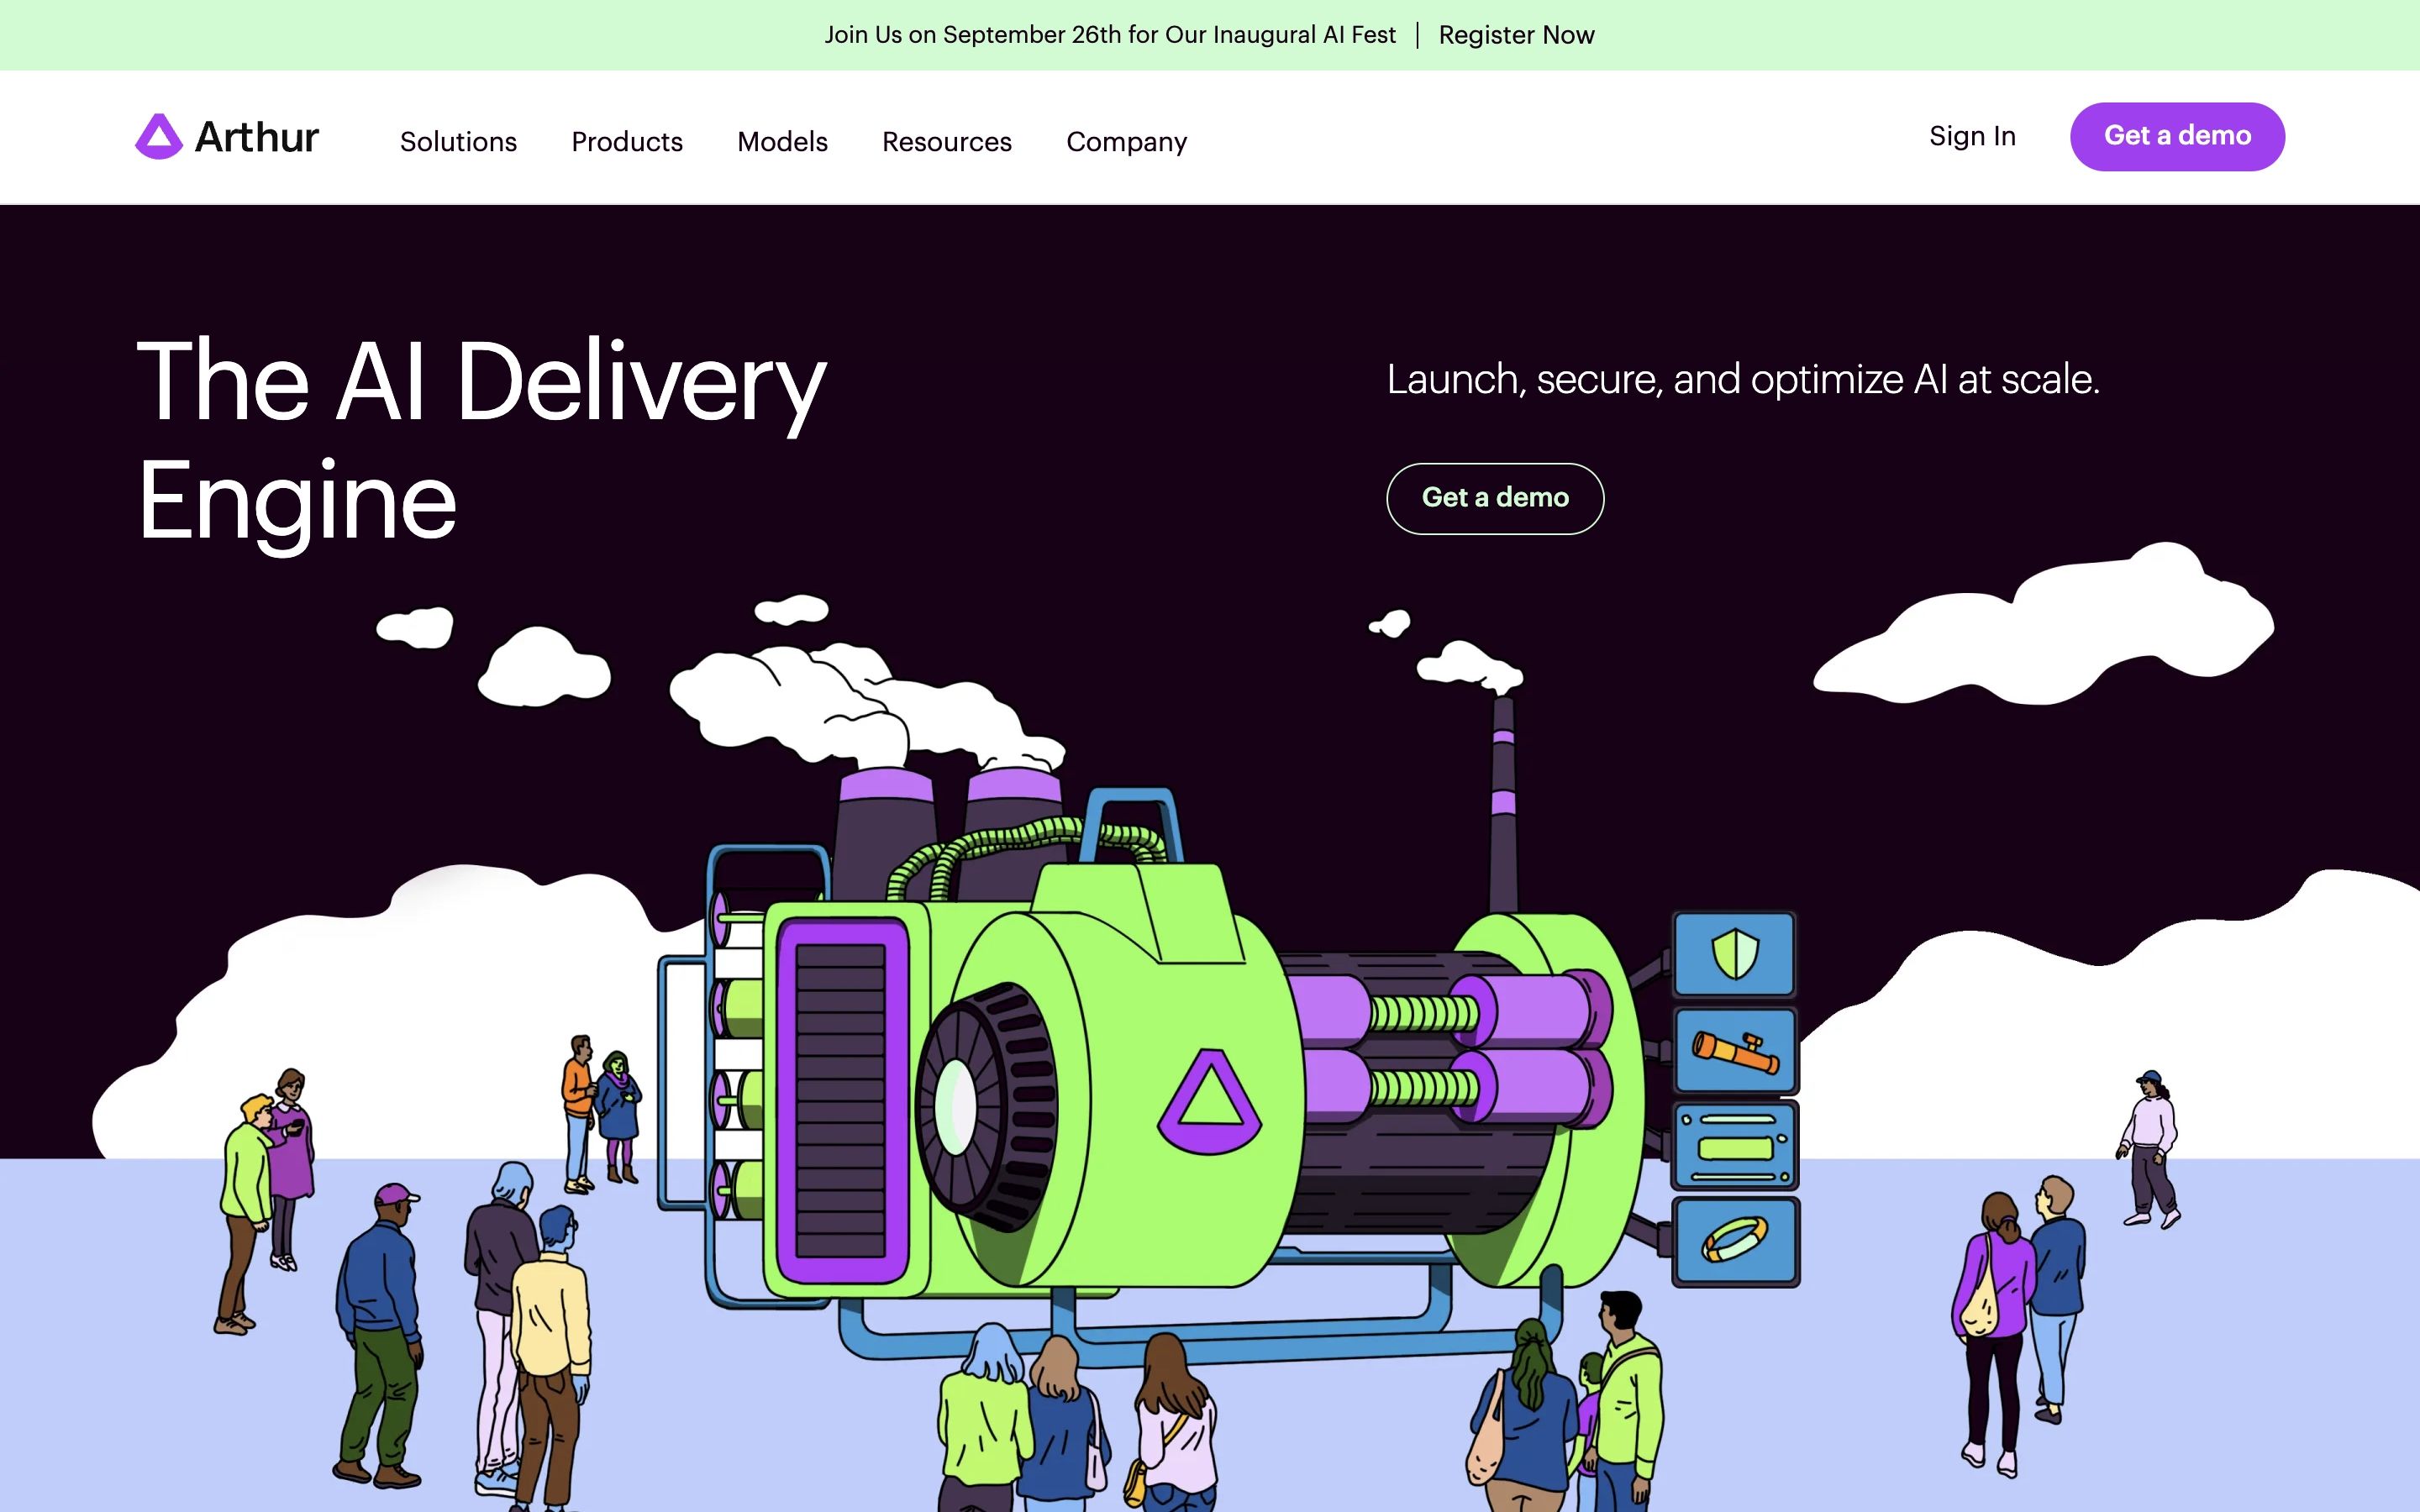Click the Sign In link
The width and height of the screenshot is (2420, 1512).
point(1971,136)
